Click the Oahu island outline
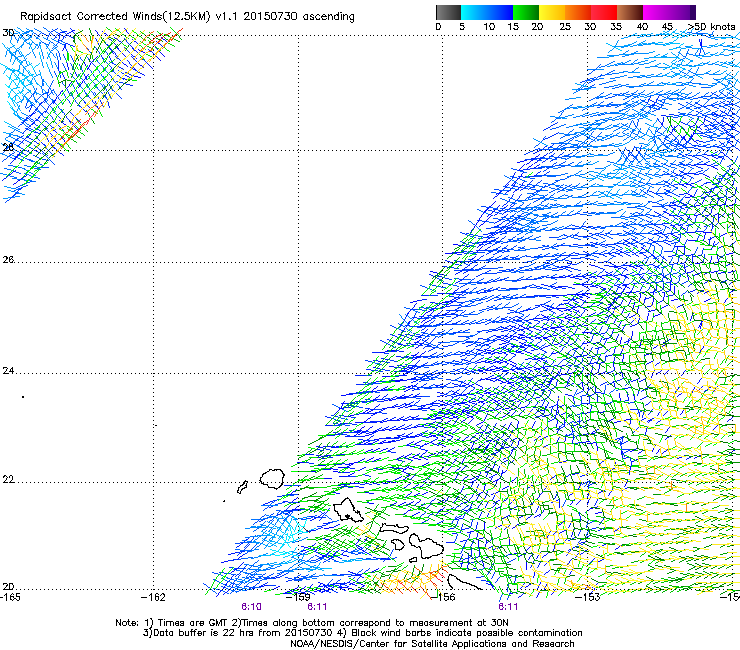740x650 pixels. tap(348, 510)
